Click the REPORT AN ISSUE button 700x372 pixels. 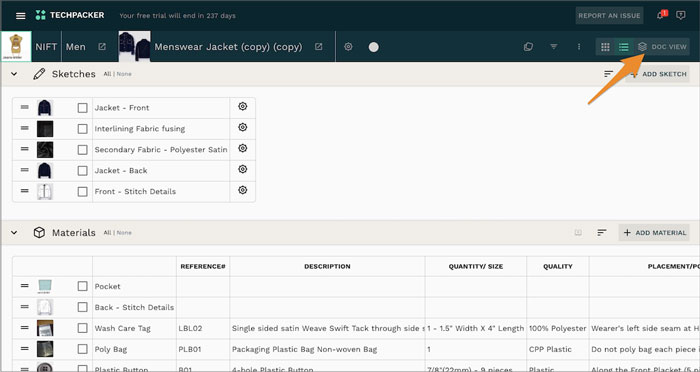609,16
